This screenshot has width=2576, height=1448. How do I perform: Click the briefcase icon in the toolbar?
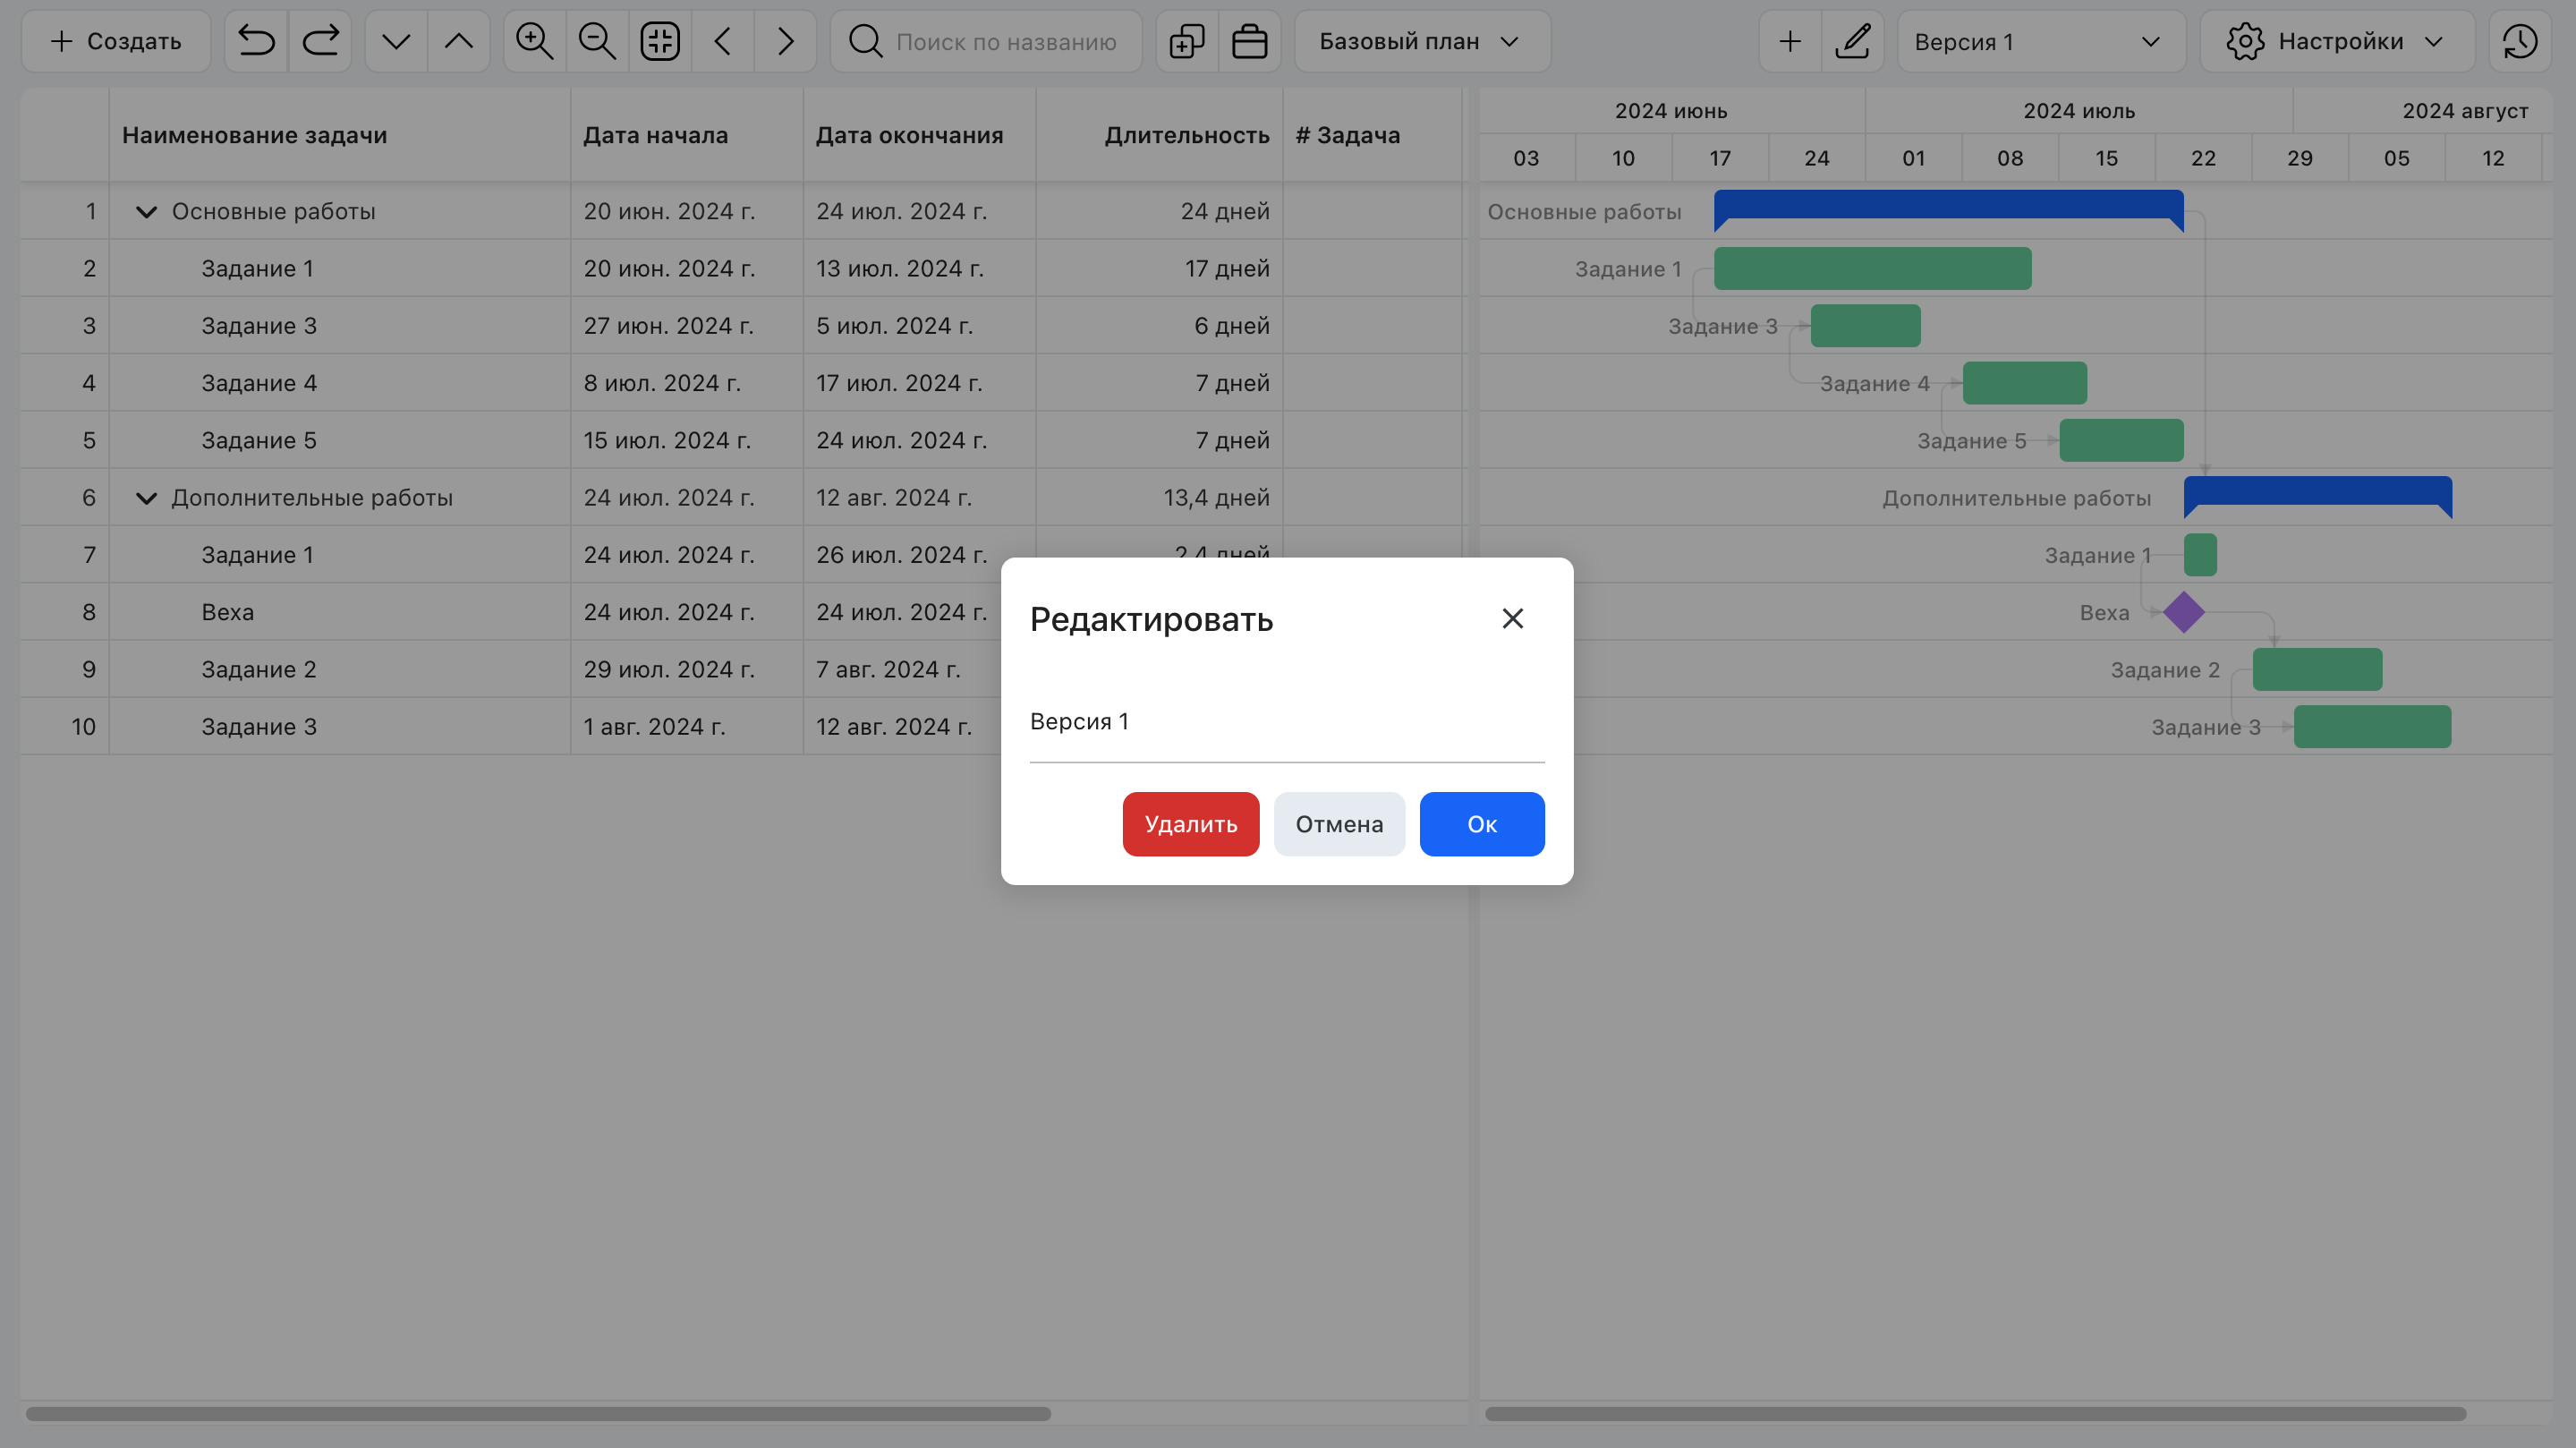1250,41
